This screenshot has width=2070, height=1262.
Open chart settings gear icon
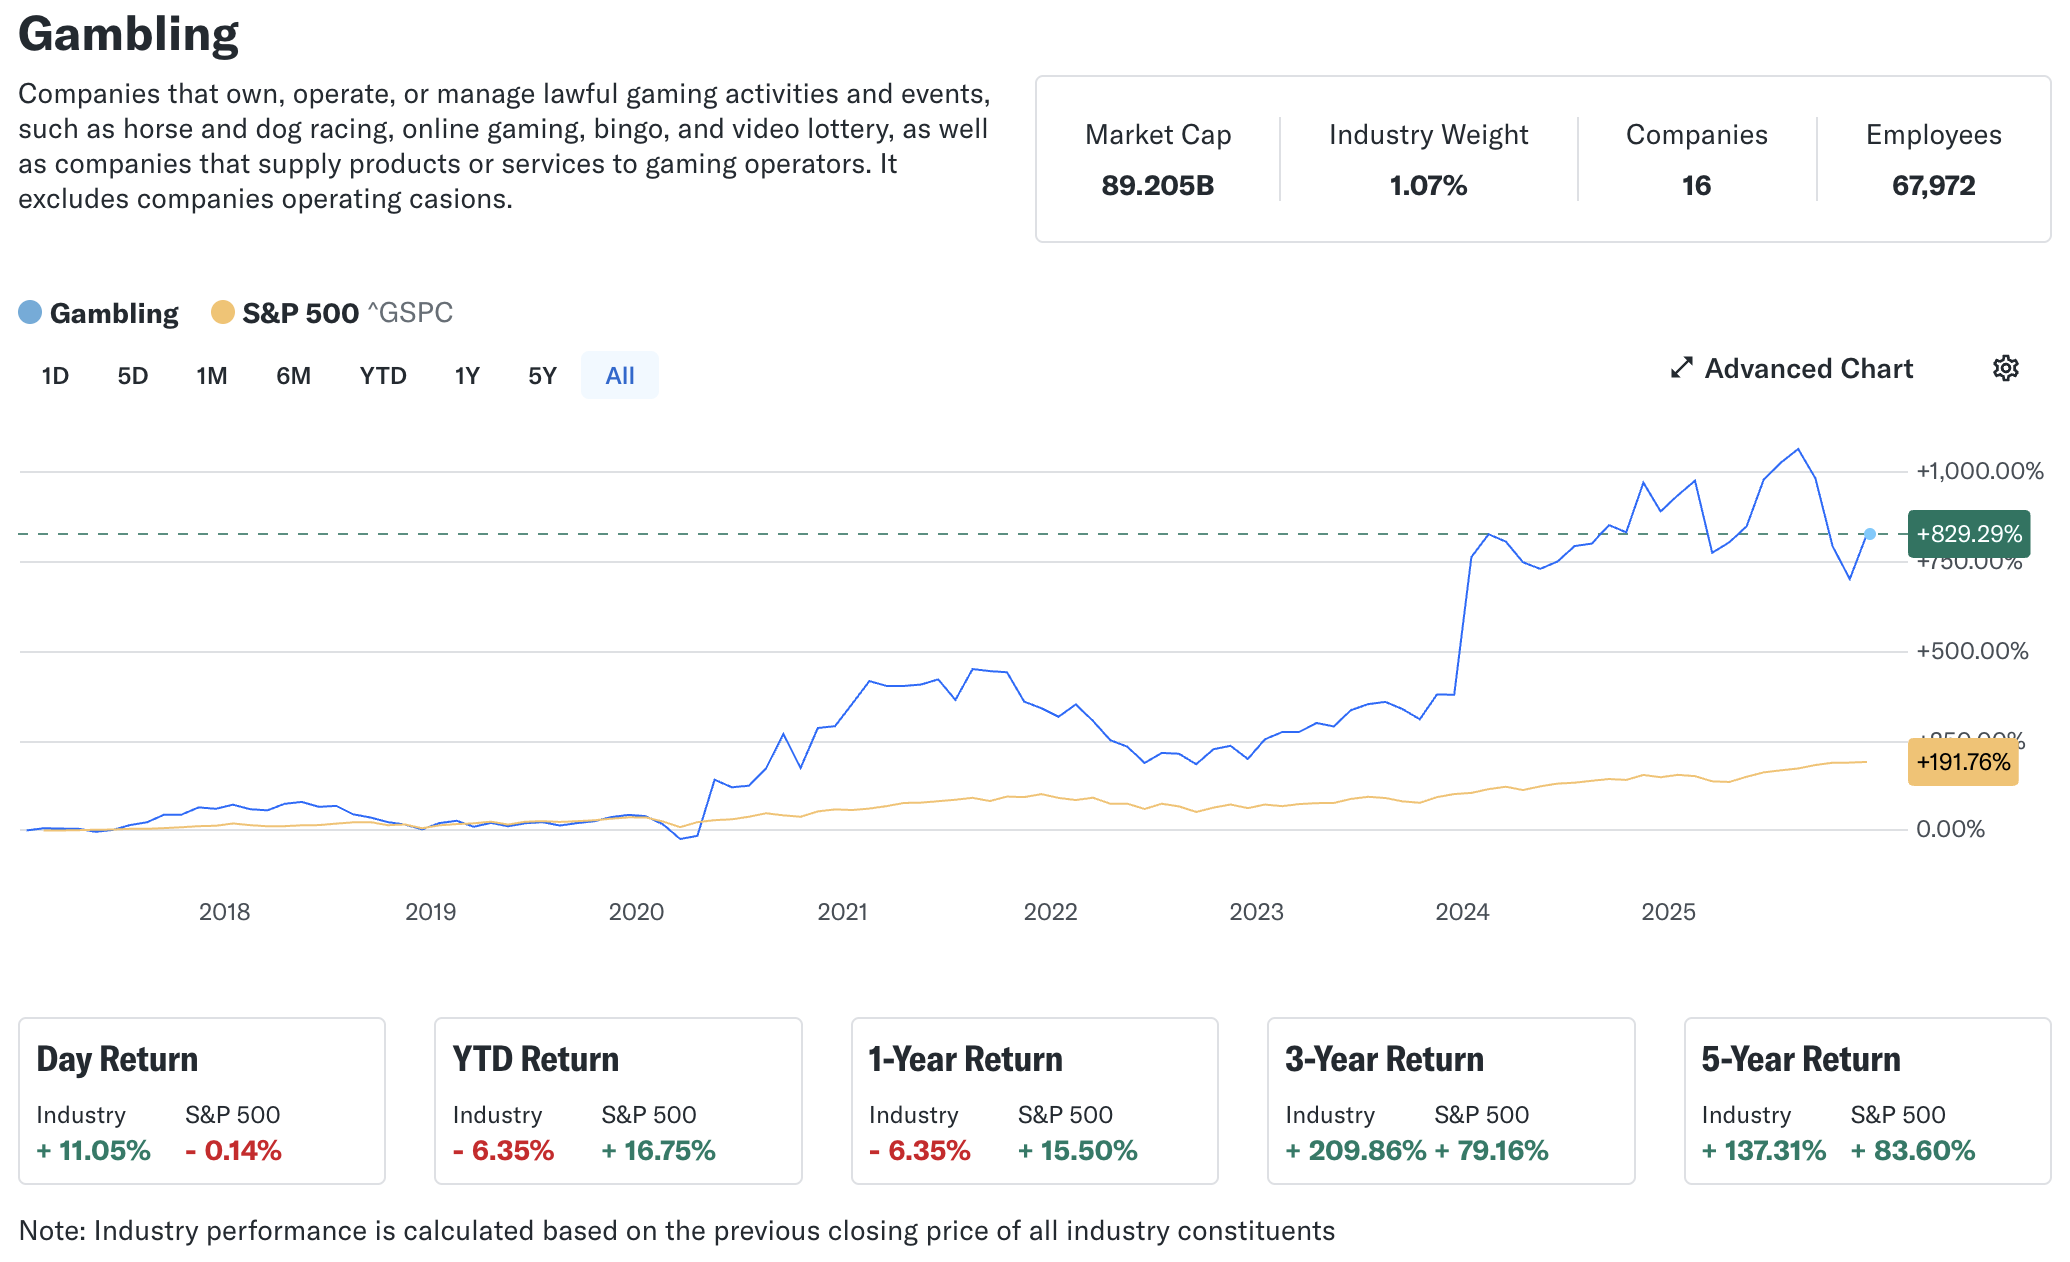click(x=2005, y=368)
